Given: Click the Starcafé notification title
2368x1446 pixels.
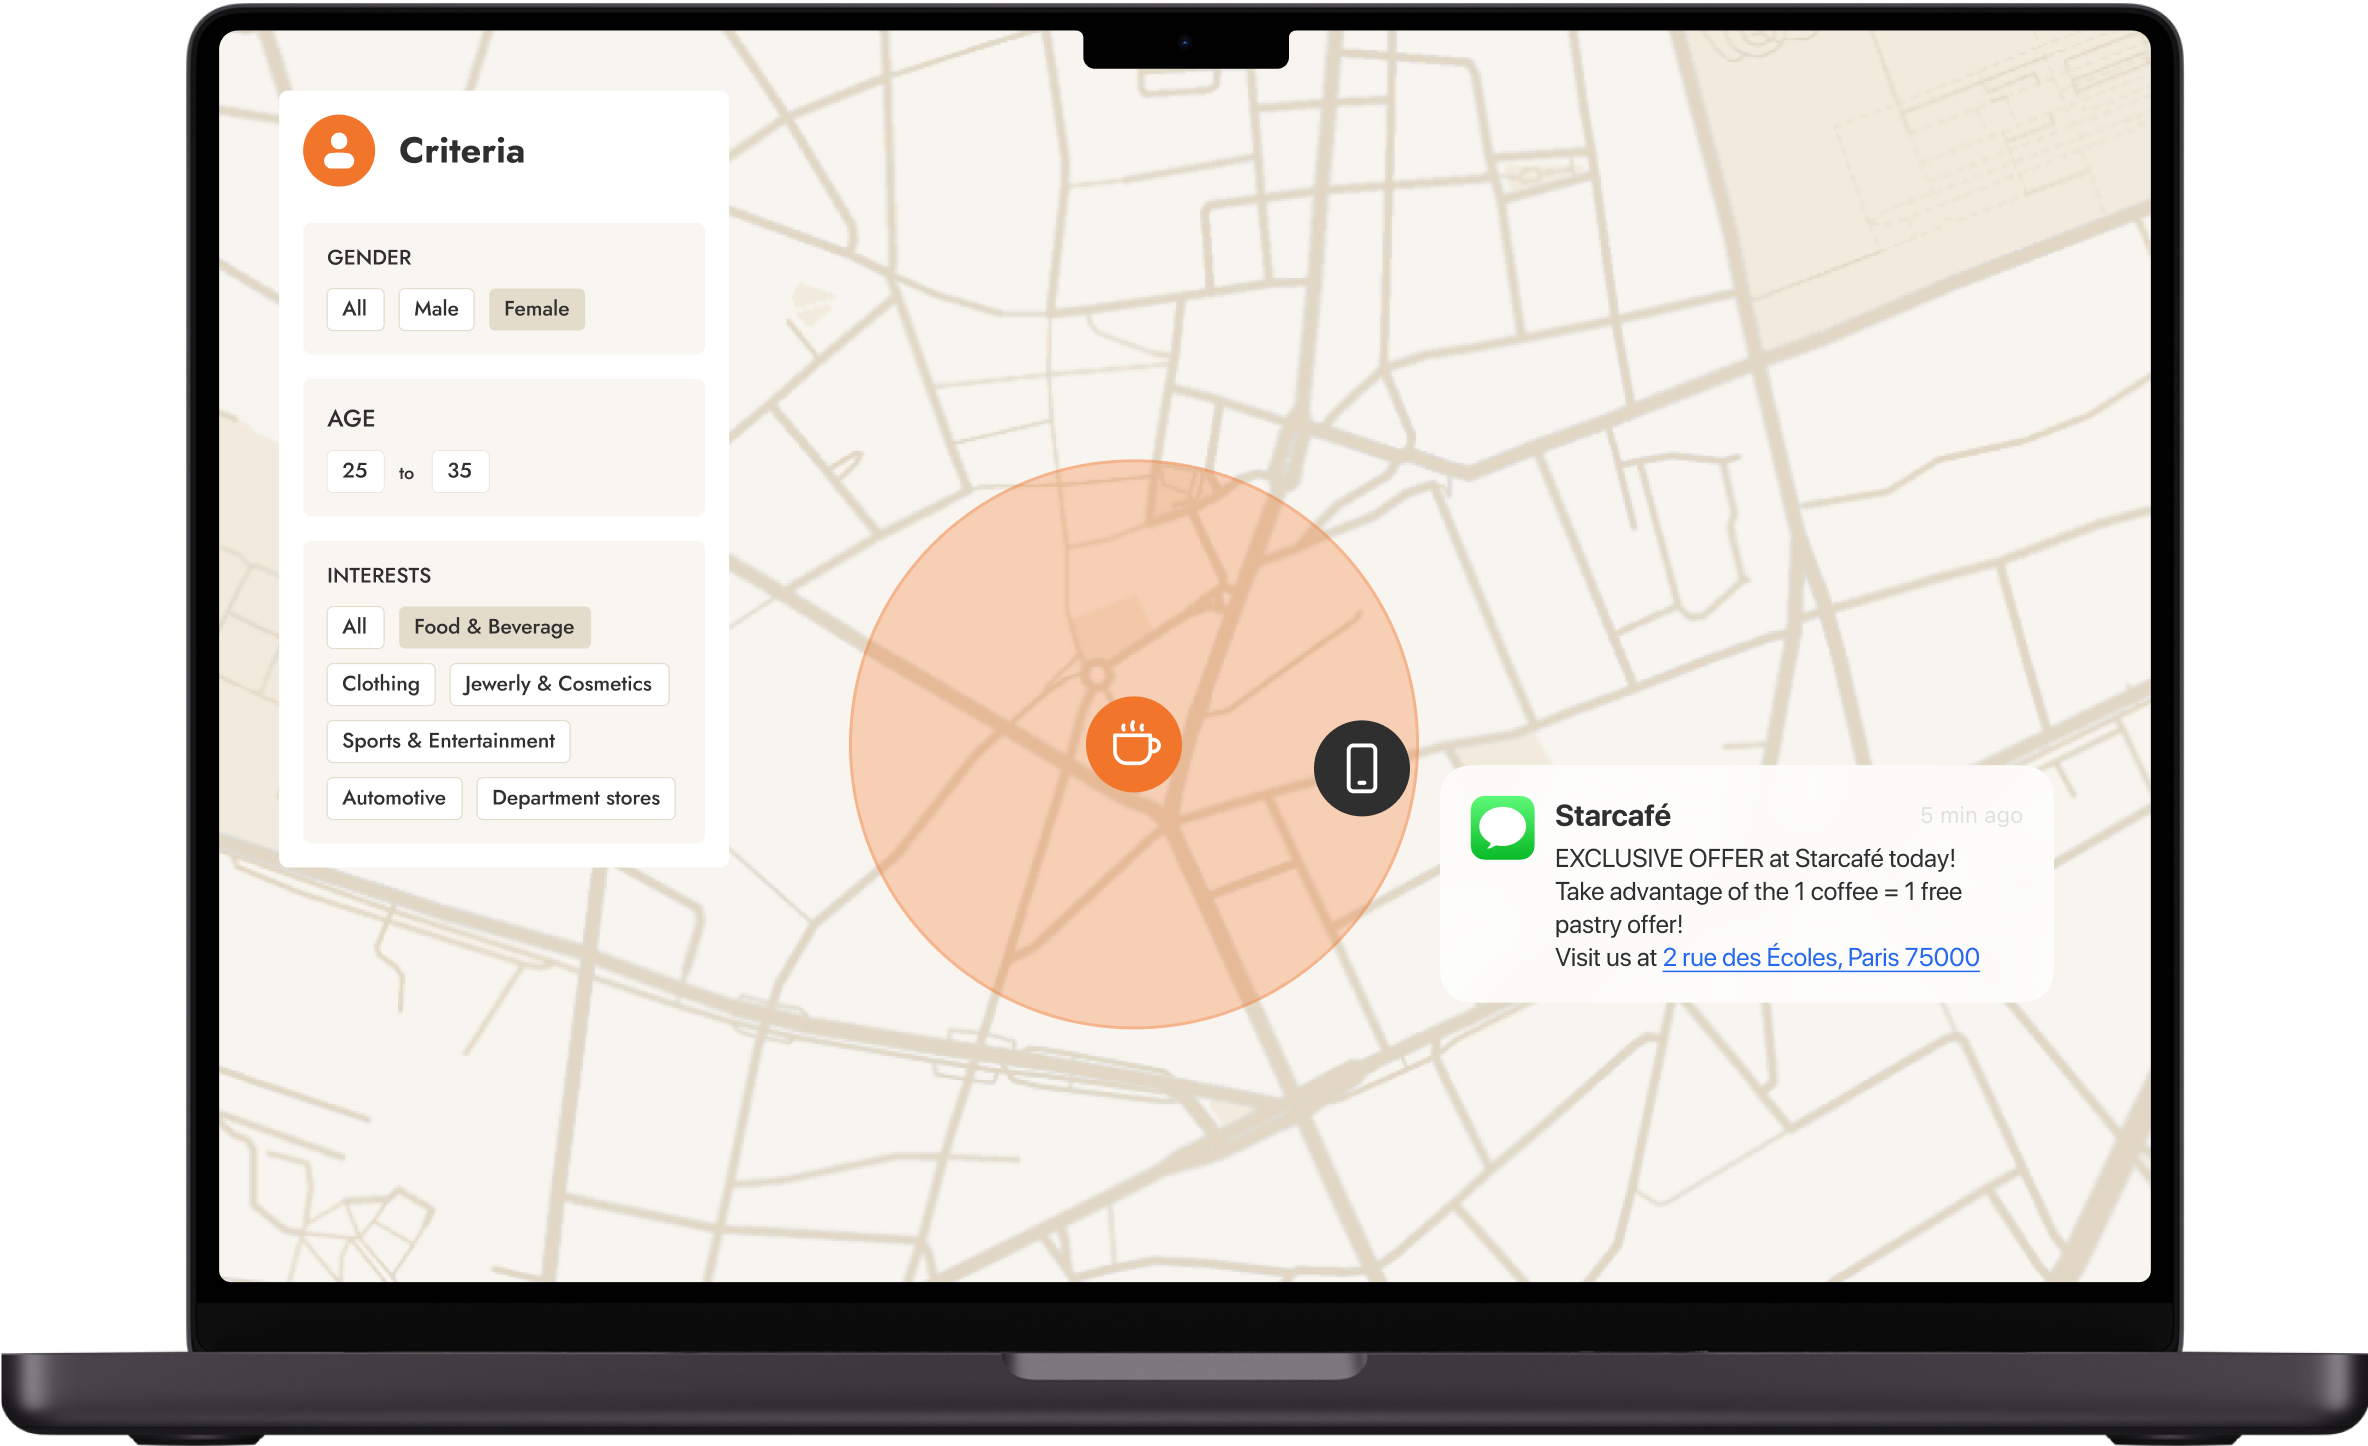Looking at the screenshot, I should [x=1612, y=816].
